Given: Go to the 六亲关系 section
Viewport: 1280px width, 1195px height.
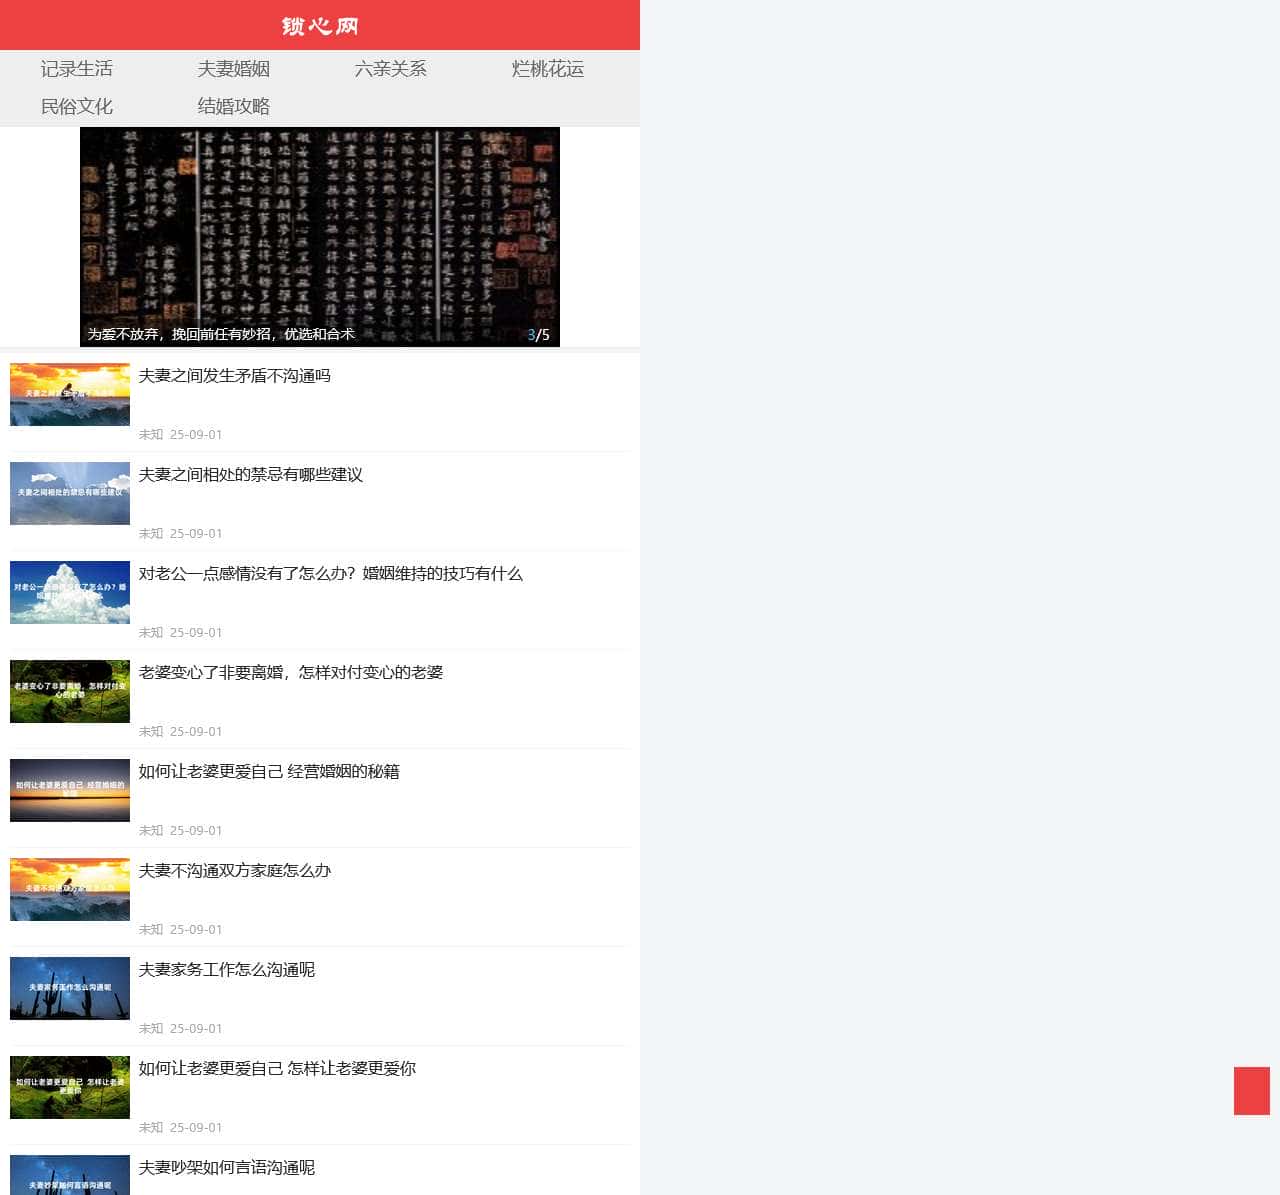Looking at the screenshot, I should coord(391,69).
